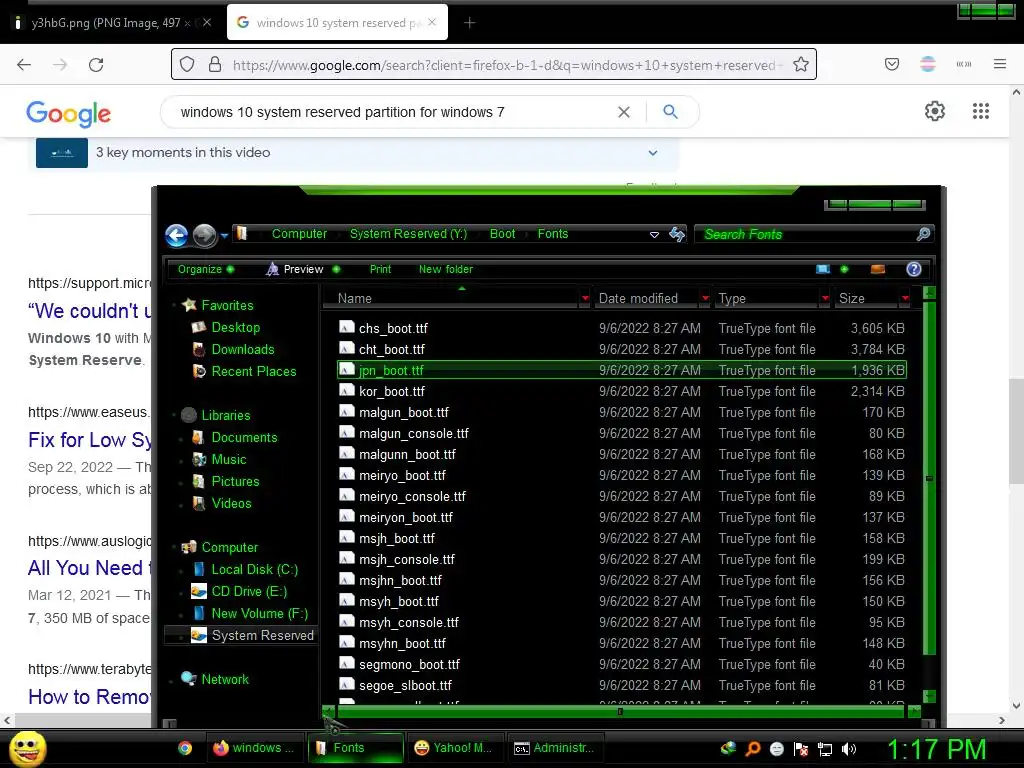Image resolution: width=1024 pixels, height=768 pixels.
Task: Open a new Firefox tab
Action: tap(469, 23)
